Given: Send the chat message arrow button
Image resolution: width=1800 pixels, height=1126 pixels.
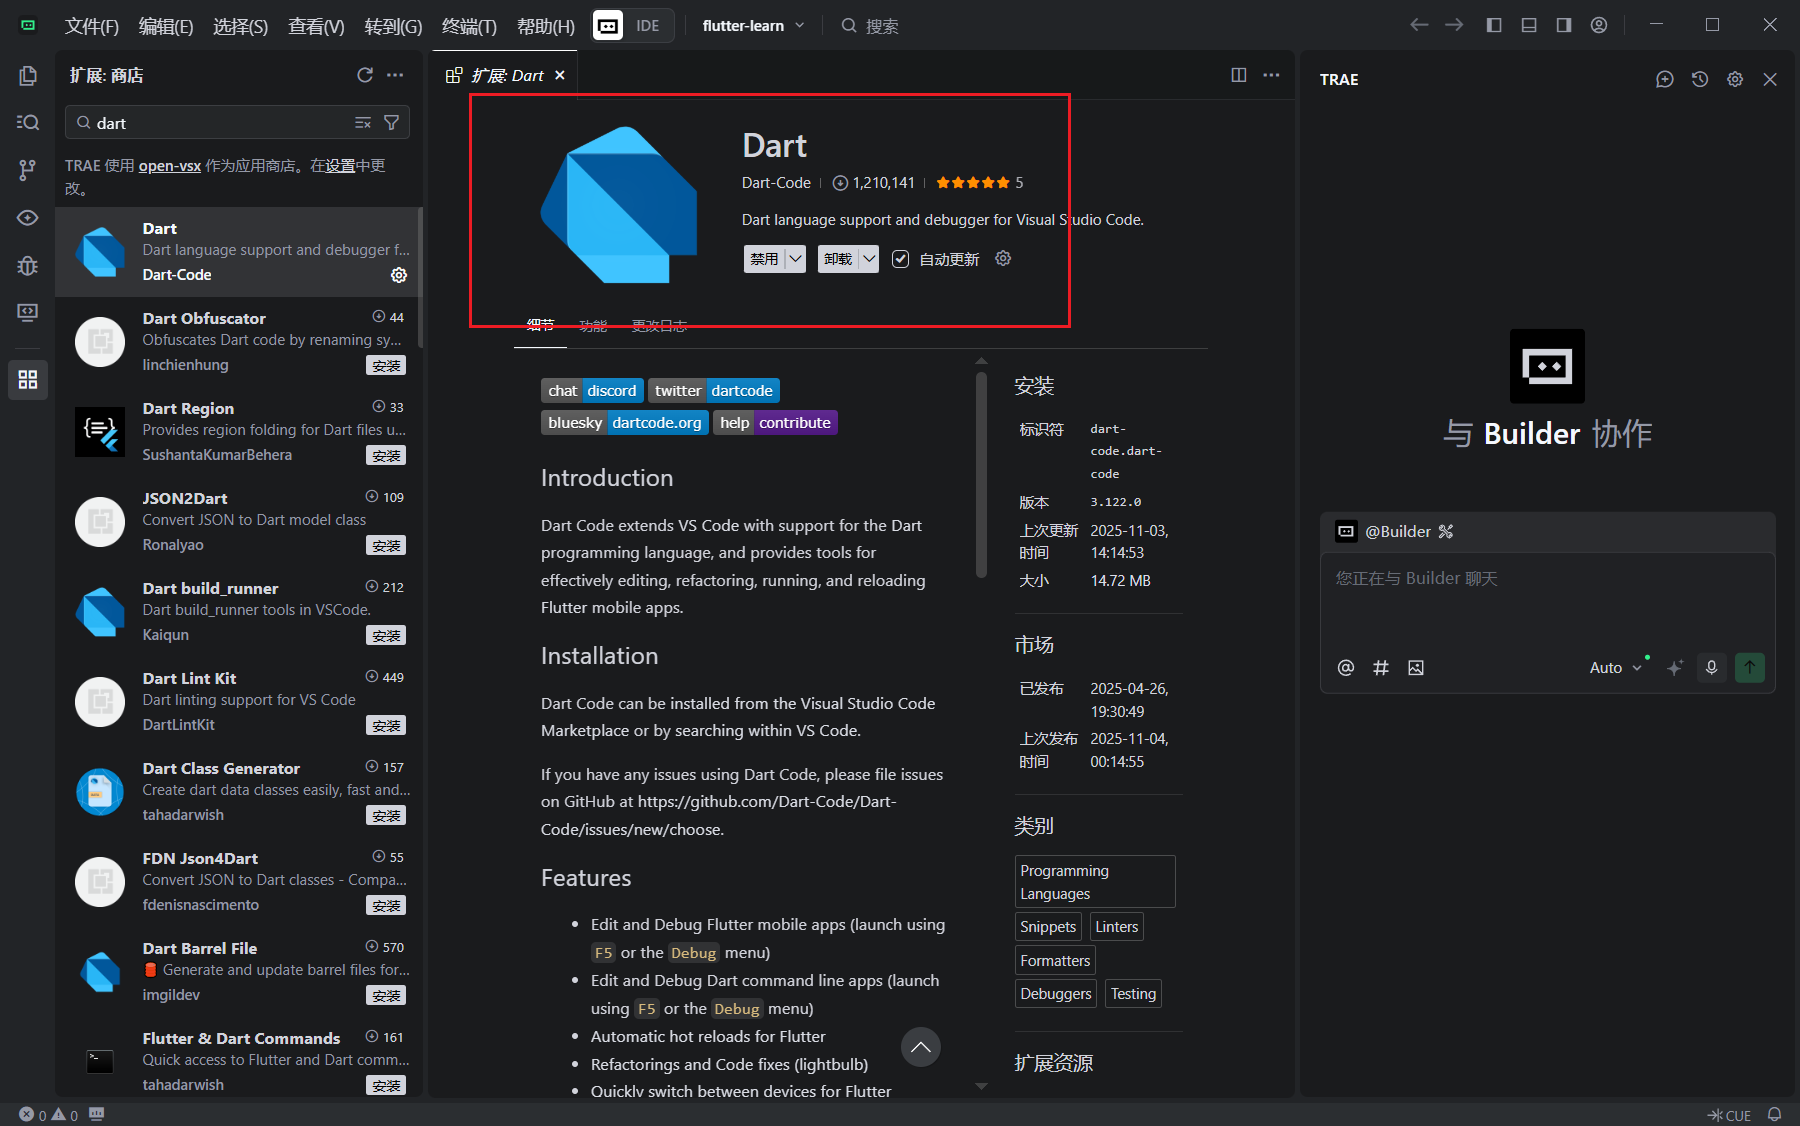Looking at the screenshot, I should click(x=1750, y=667).
